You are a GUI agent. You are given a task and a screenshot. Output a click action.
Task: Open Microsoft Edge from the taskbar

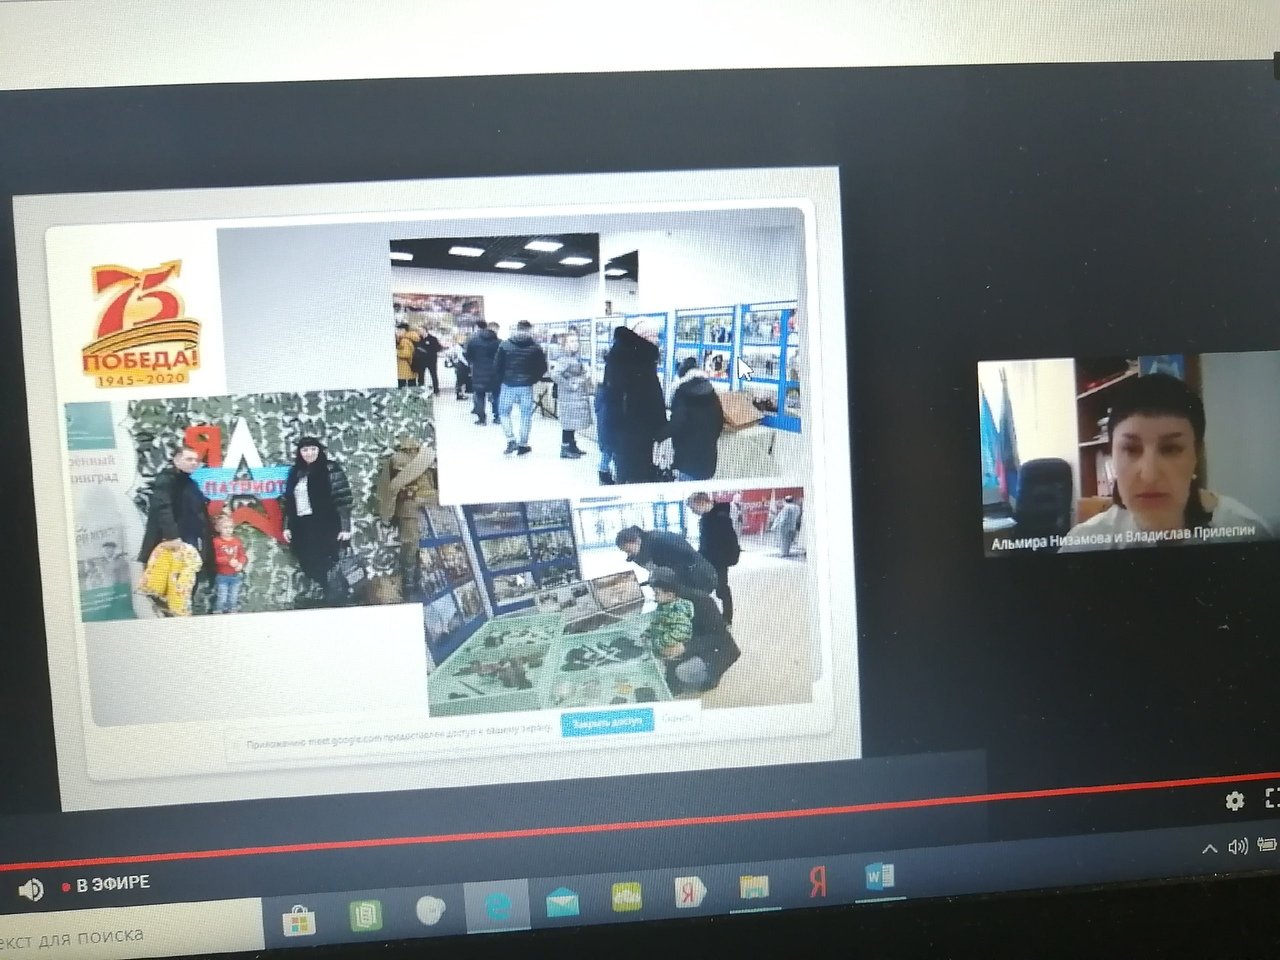click(x=497, y=907)
